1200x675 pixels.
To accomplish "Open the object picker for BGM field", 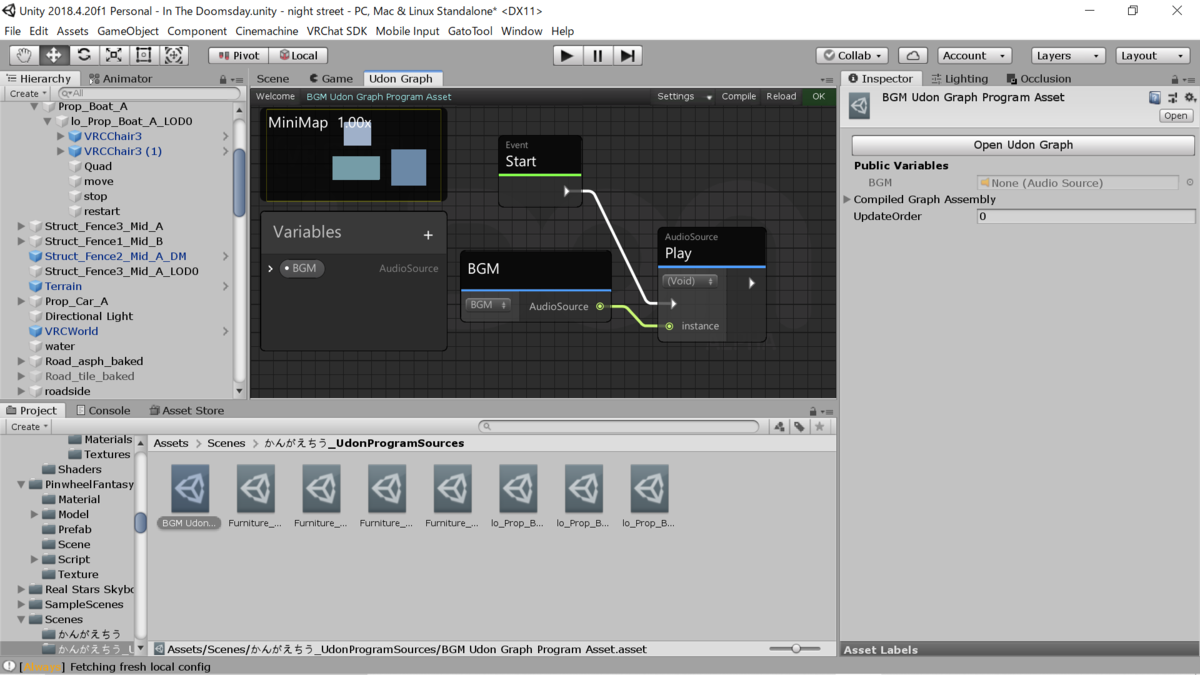I will (x=1189, y=183).
